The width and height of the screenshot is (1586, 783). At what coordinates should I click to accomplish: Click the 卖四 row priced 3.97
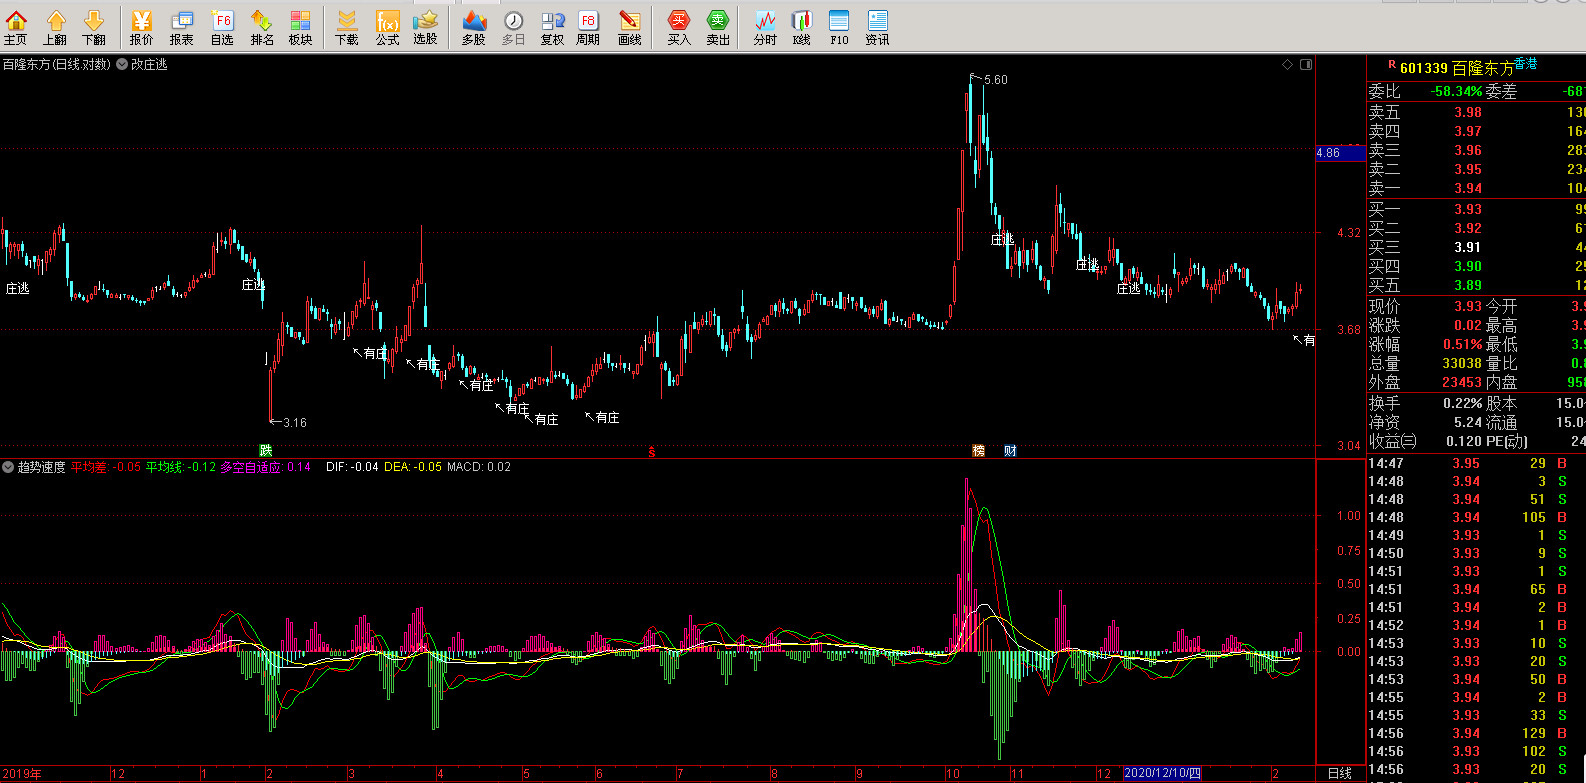pyautogui.click(x=1476, y=131)
